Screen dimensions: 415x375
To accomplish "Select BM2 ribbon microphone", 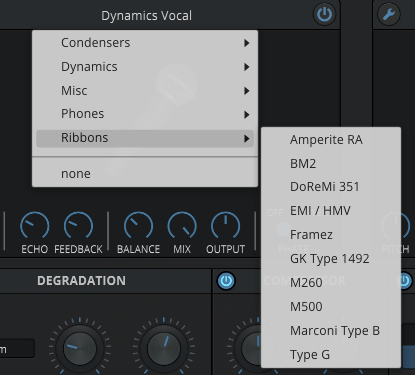I will (331, 164).
